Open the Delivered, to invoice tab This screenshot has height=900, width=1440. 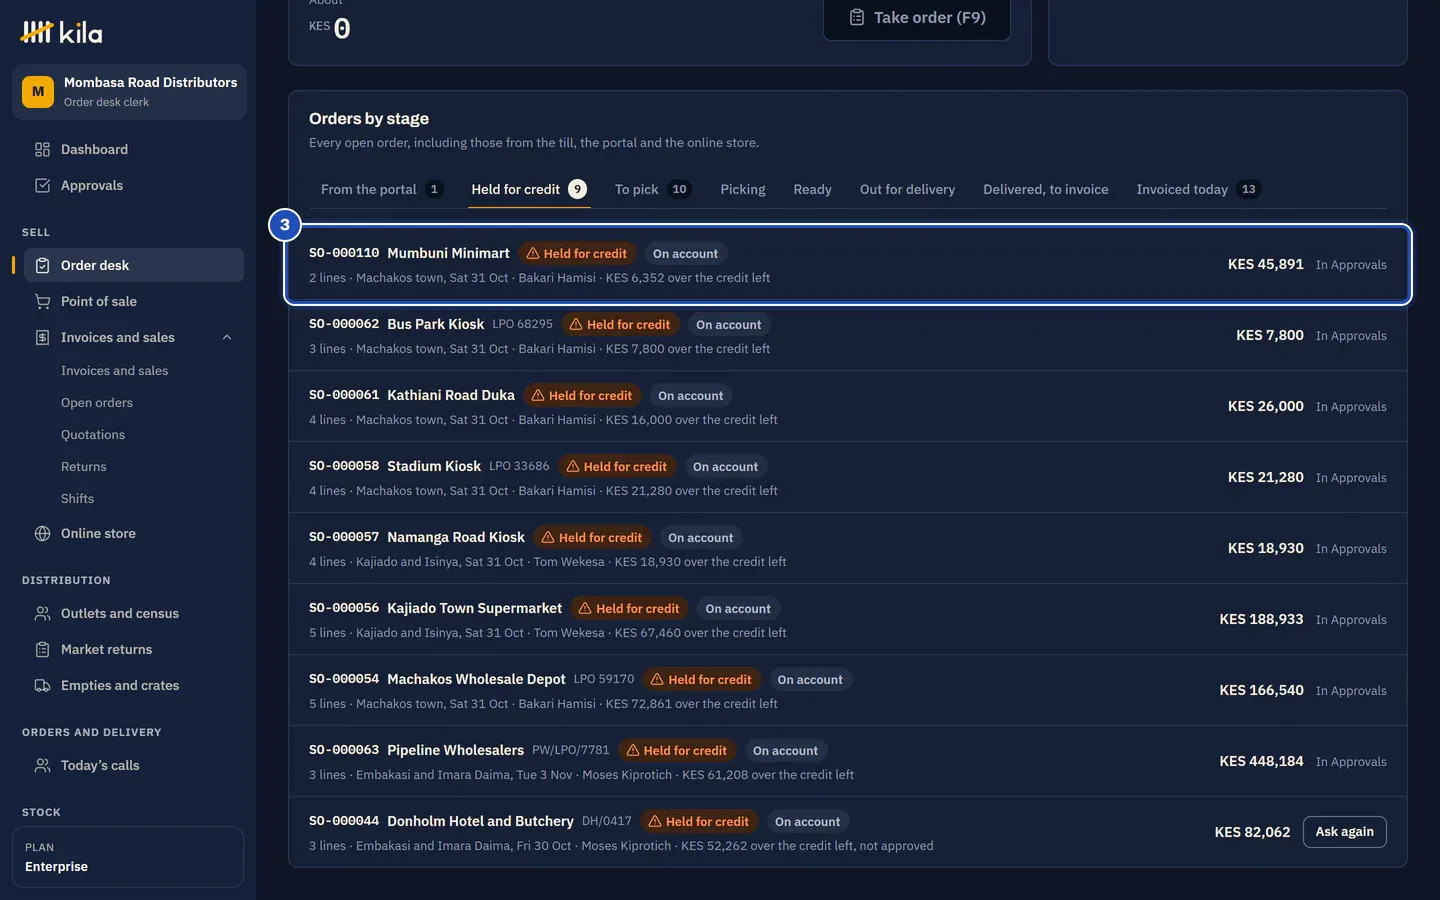(1045, 190)
